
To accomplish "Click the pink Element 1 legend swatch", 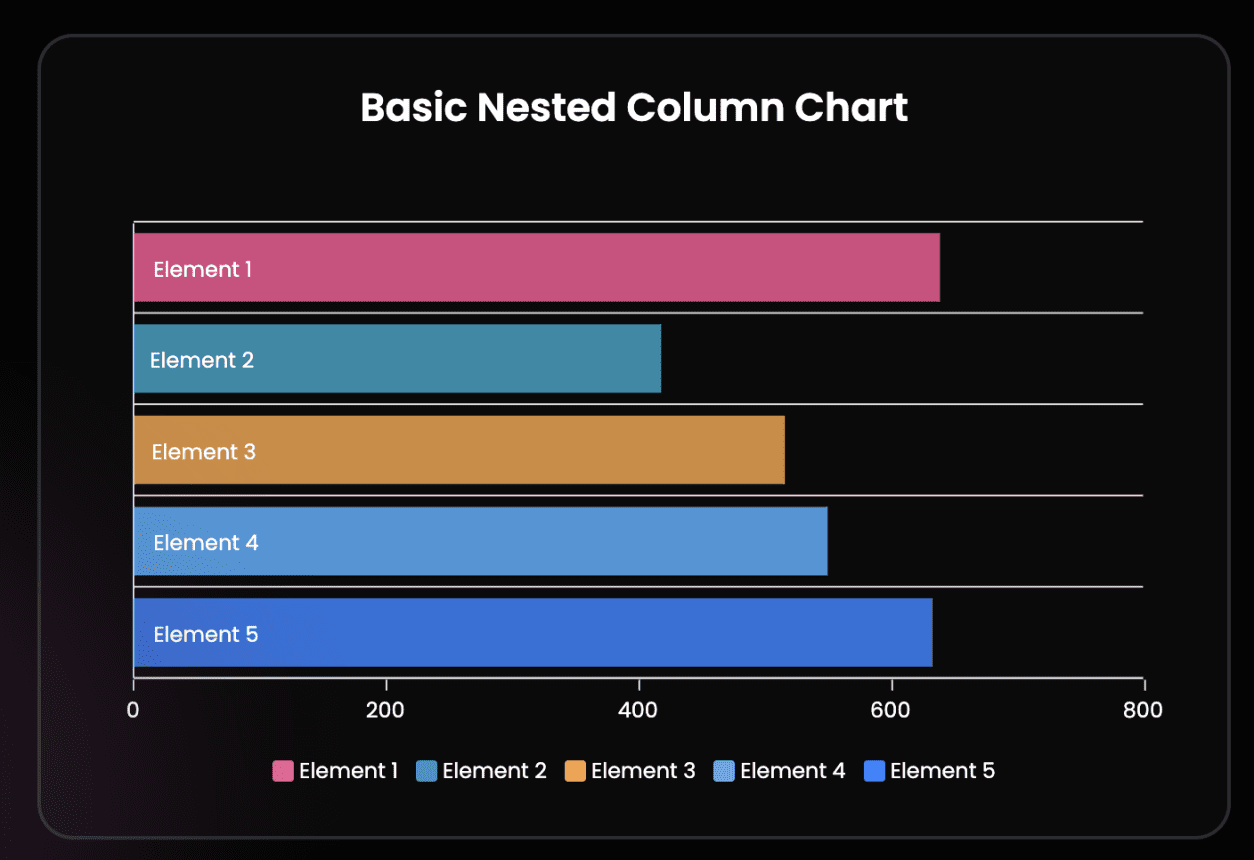I will 283,771.
